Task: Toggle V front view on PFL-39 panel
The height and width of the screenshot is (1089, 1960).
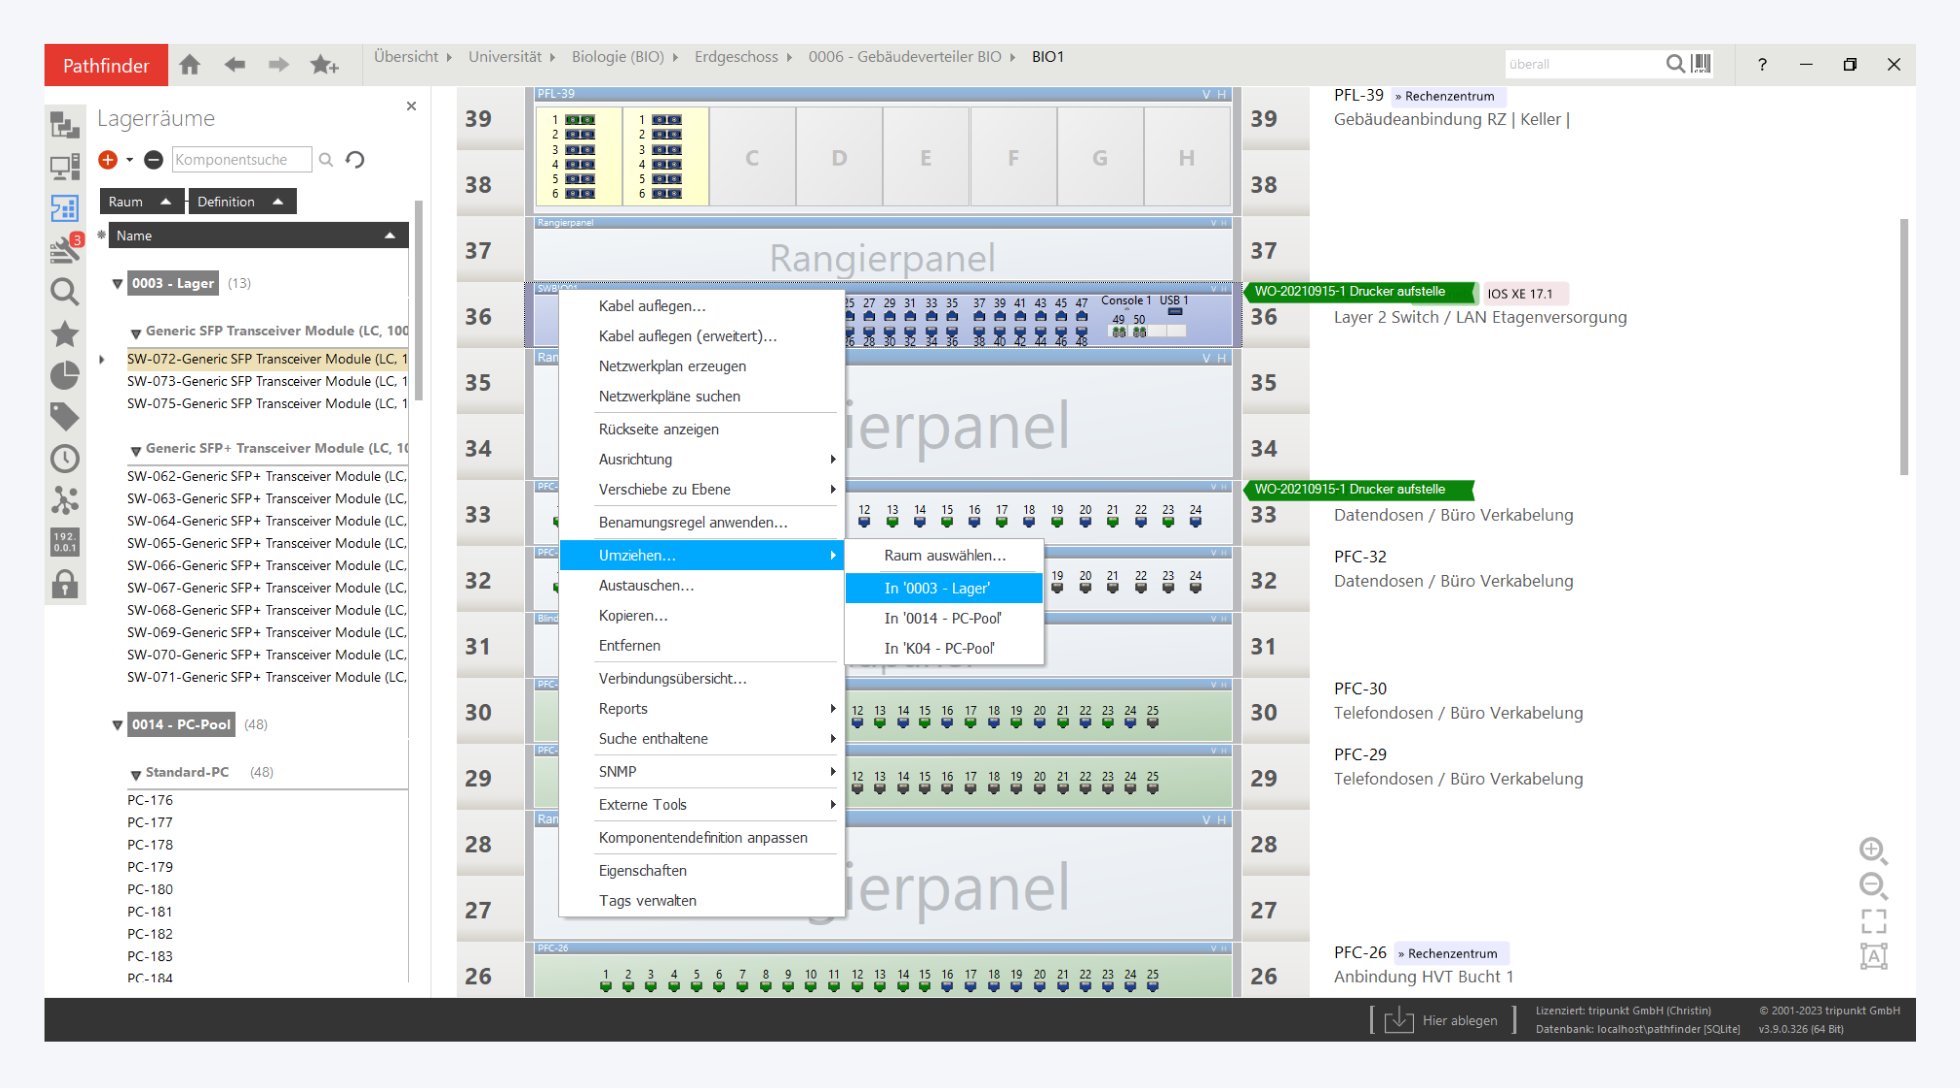Action: pyautogui.click(x=1206, y=94)
